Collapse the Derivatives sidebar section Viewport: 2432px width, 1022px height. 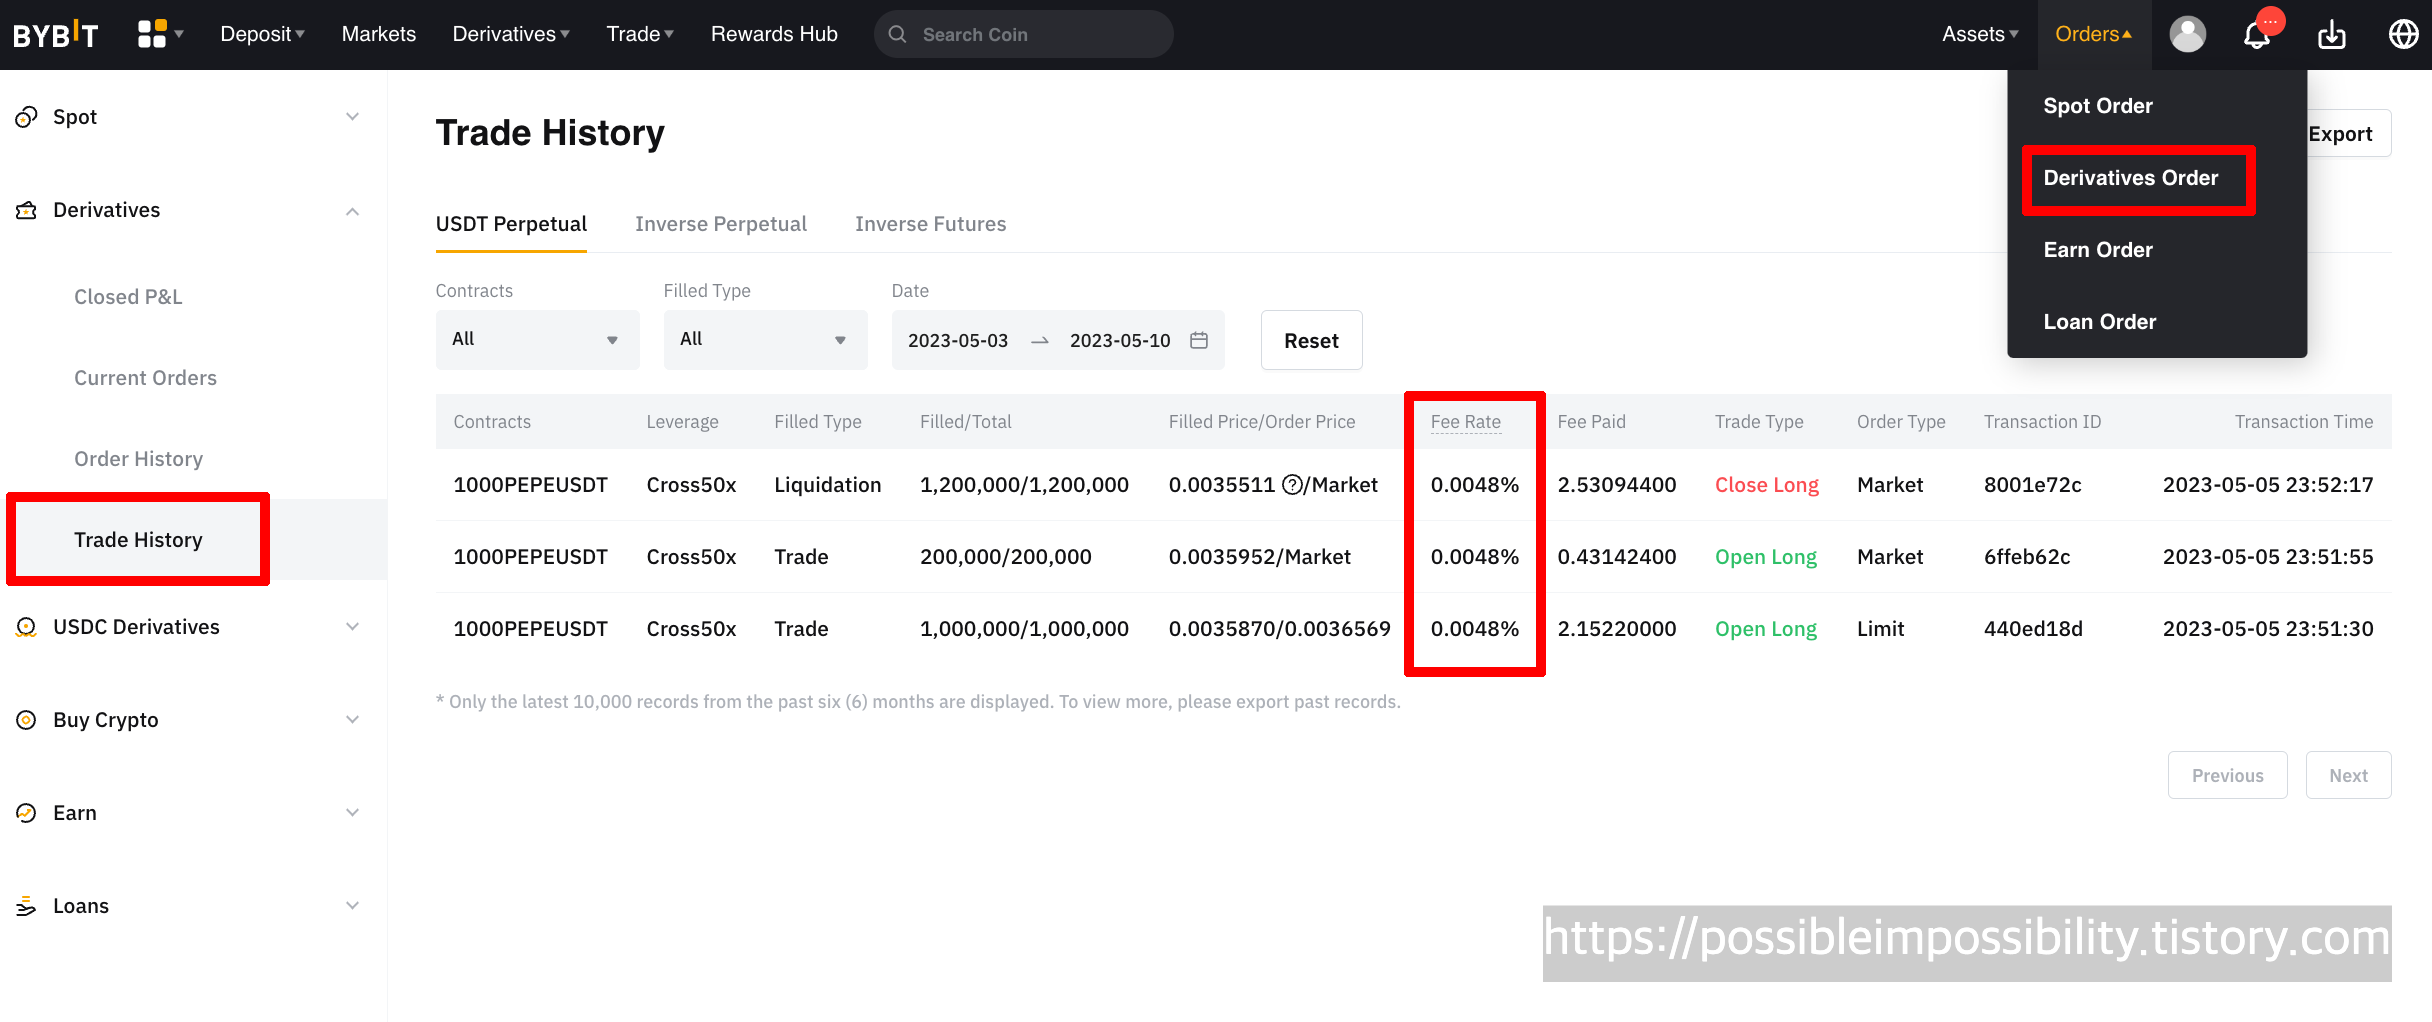tap(352, 211)
